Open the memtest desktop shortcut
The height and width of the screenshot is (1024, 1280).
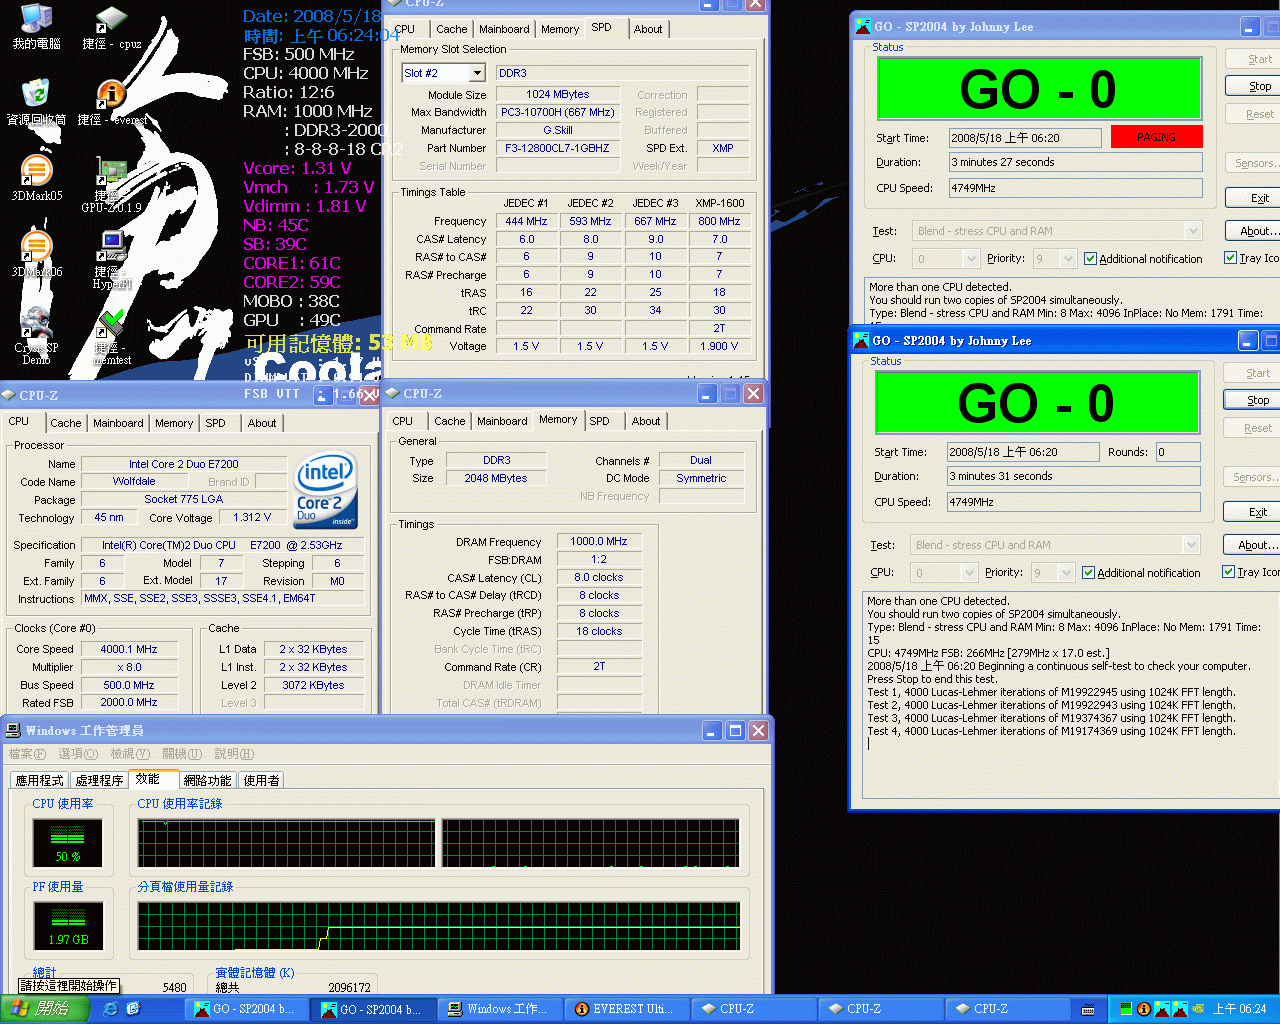111,337
